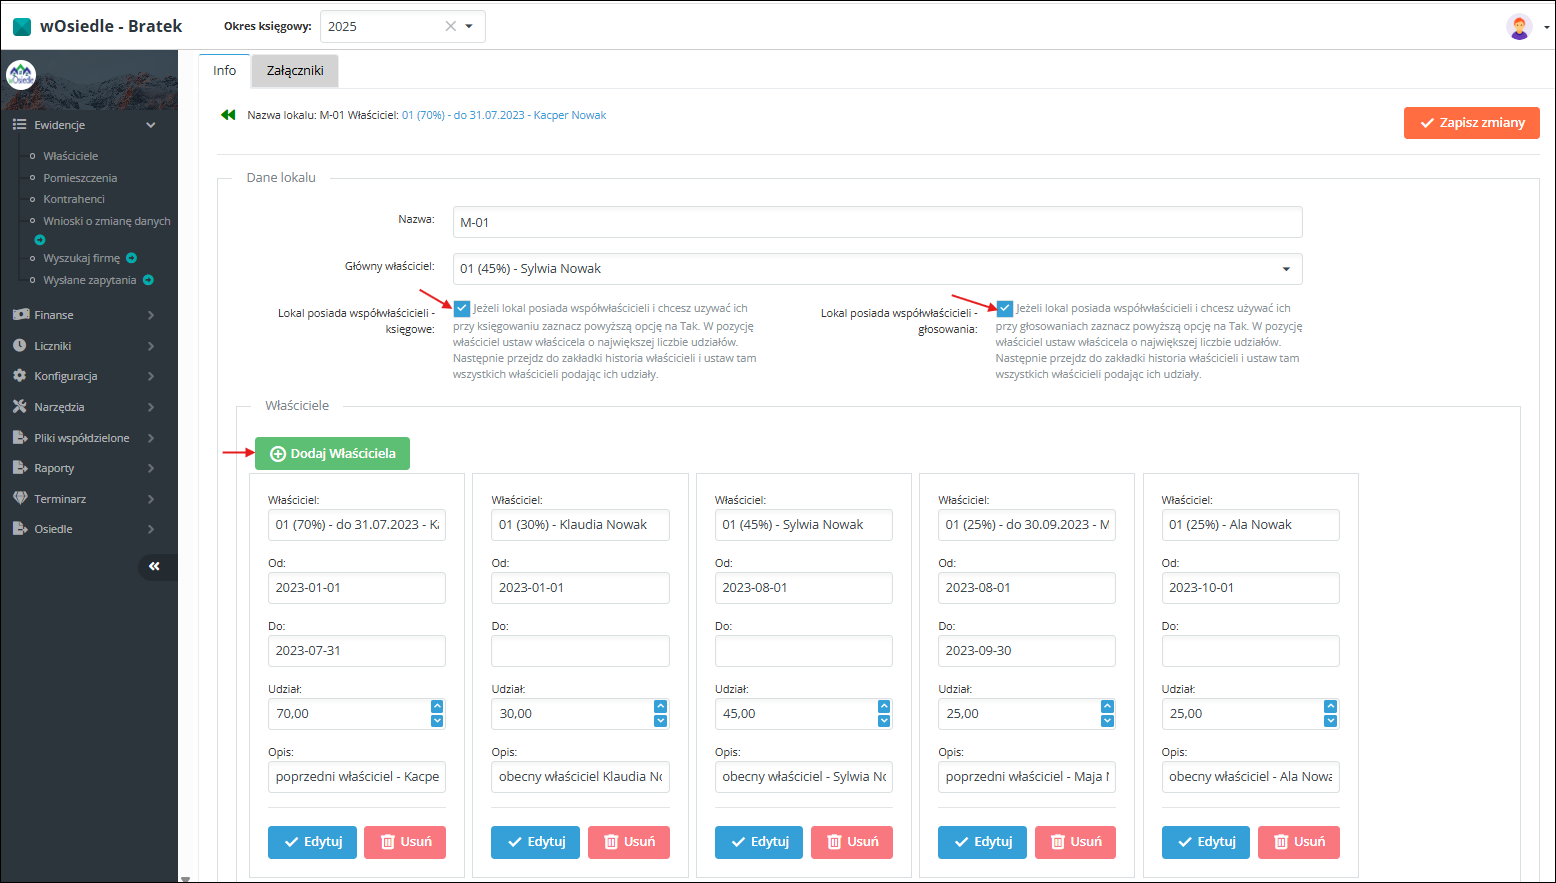Click the Dodaj Właściciela button
This screenshot has height=883, width=1556.
pos(332,454)
